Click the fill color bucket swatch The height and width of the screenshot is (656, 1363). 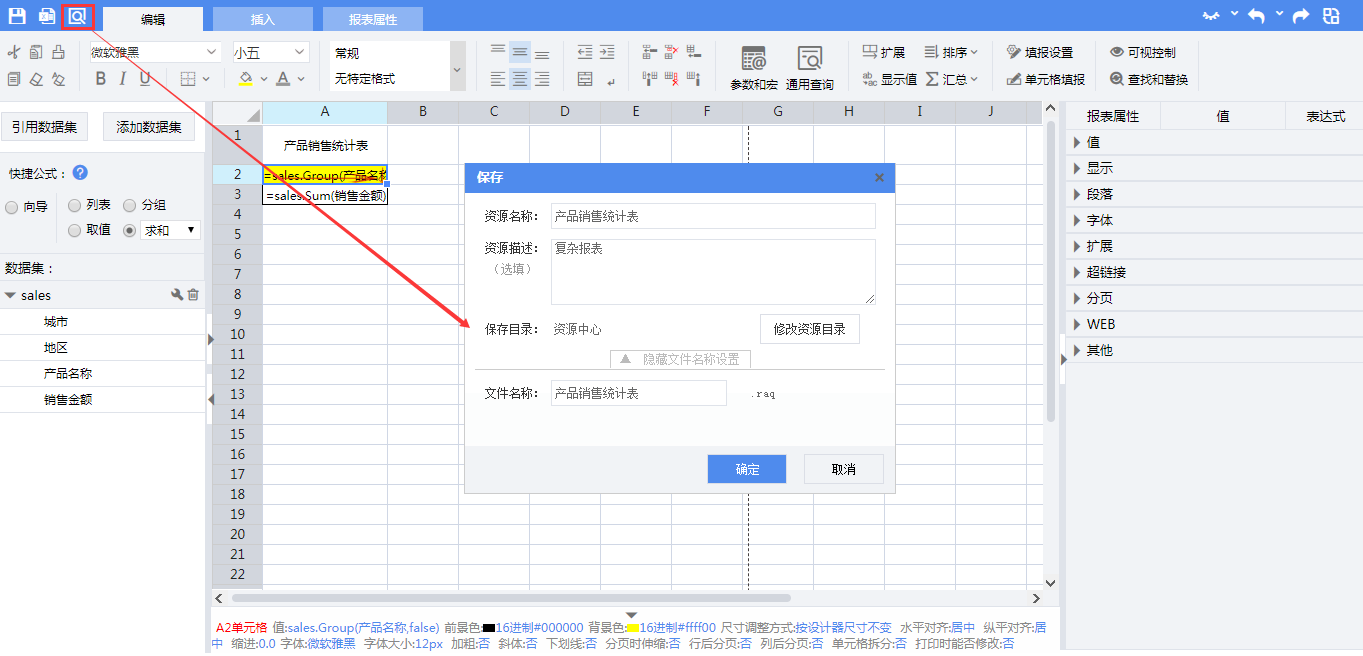246,79
